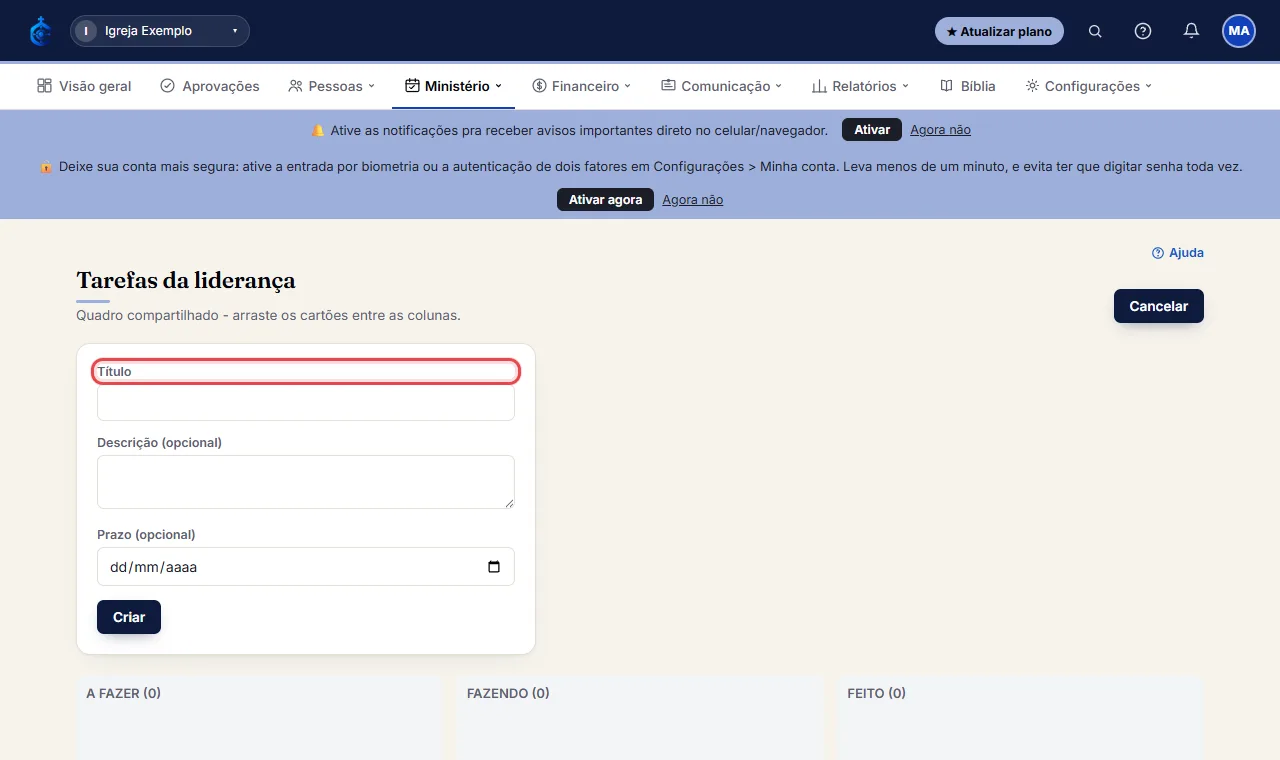Open the Igreja Exemplo church selector
1280x760 pixels.
pos(160,31)
